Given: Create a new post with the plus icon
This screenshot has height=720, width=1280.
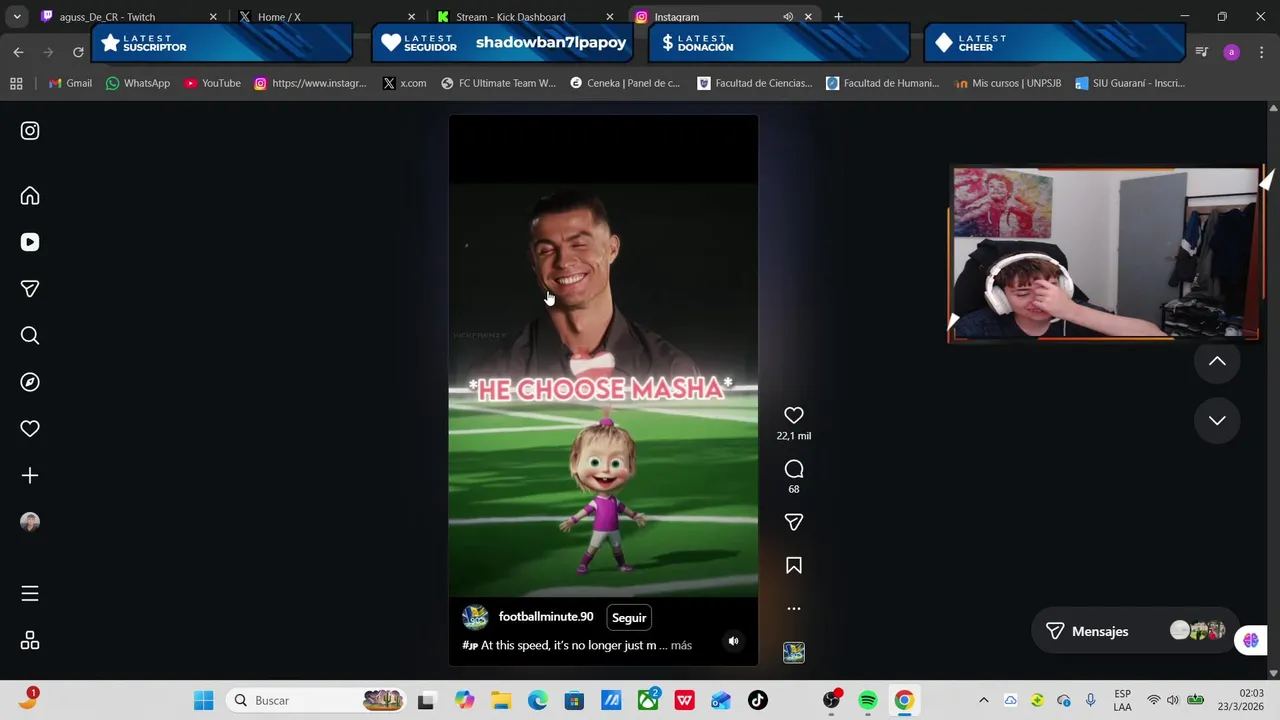Looking at the screenshot, I should pos(30,476).
